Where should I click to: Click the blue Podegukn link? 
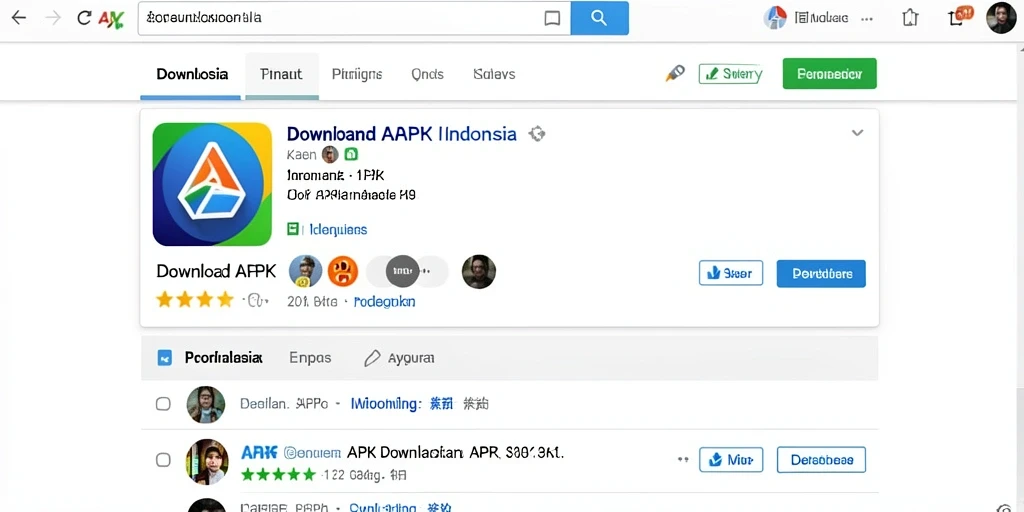pos(384,302)
